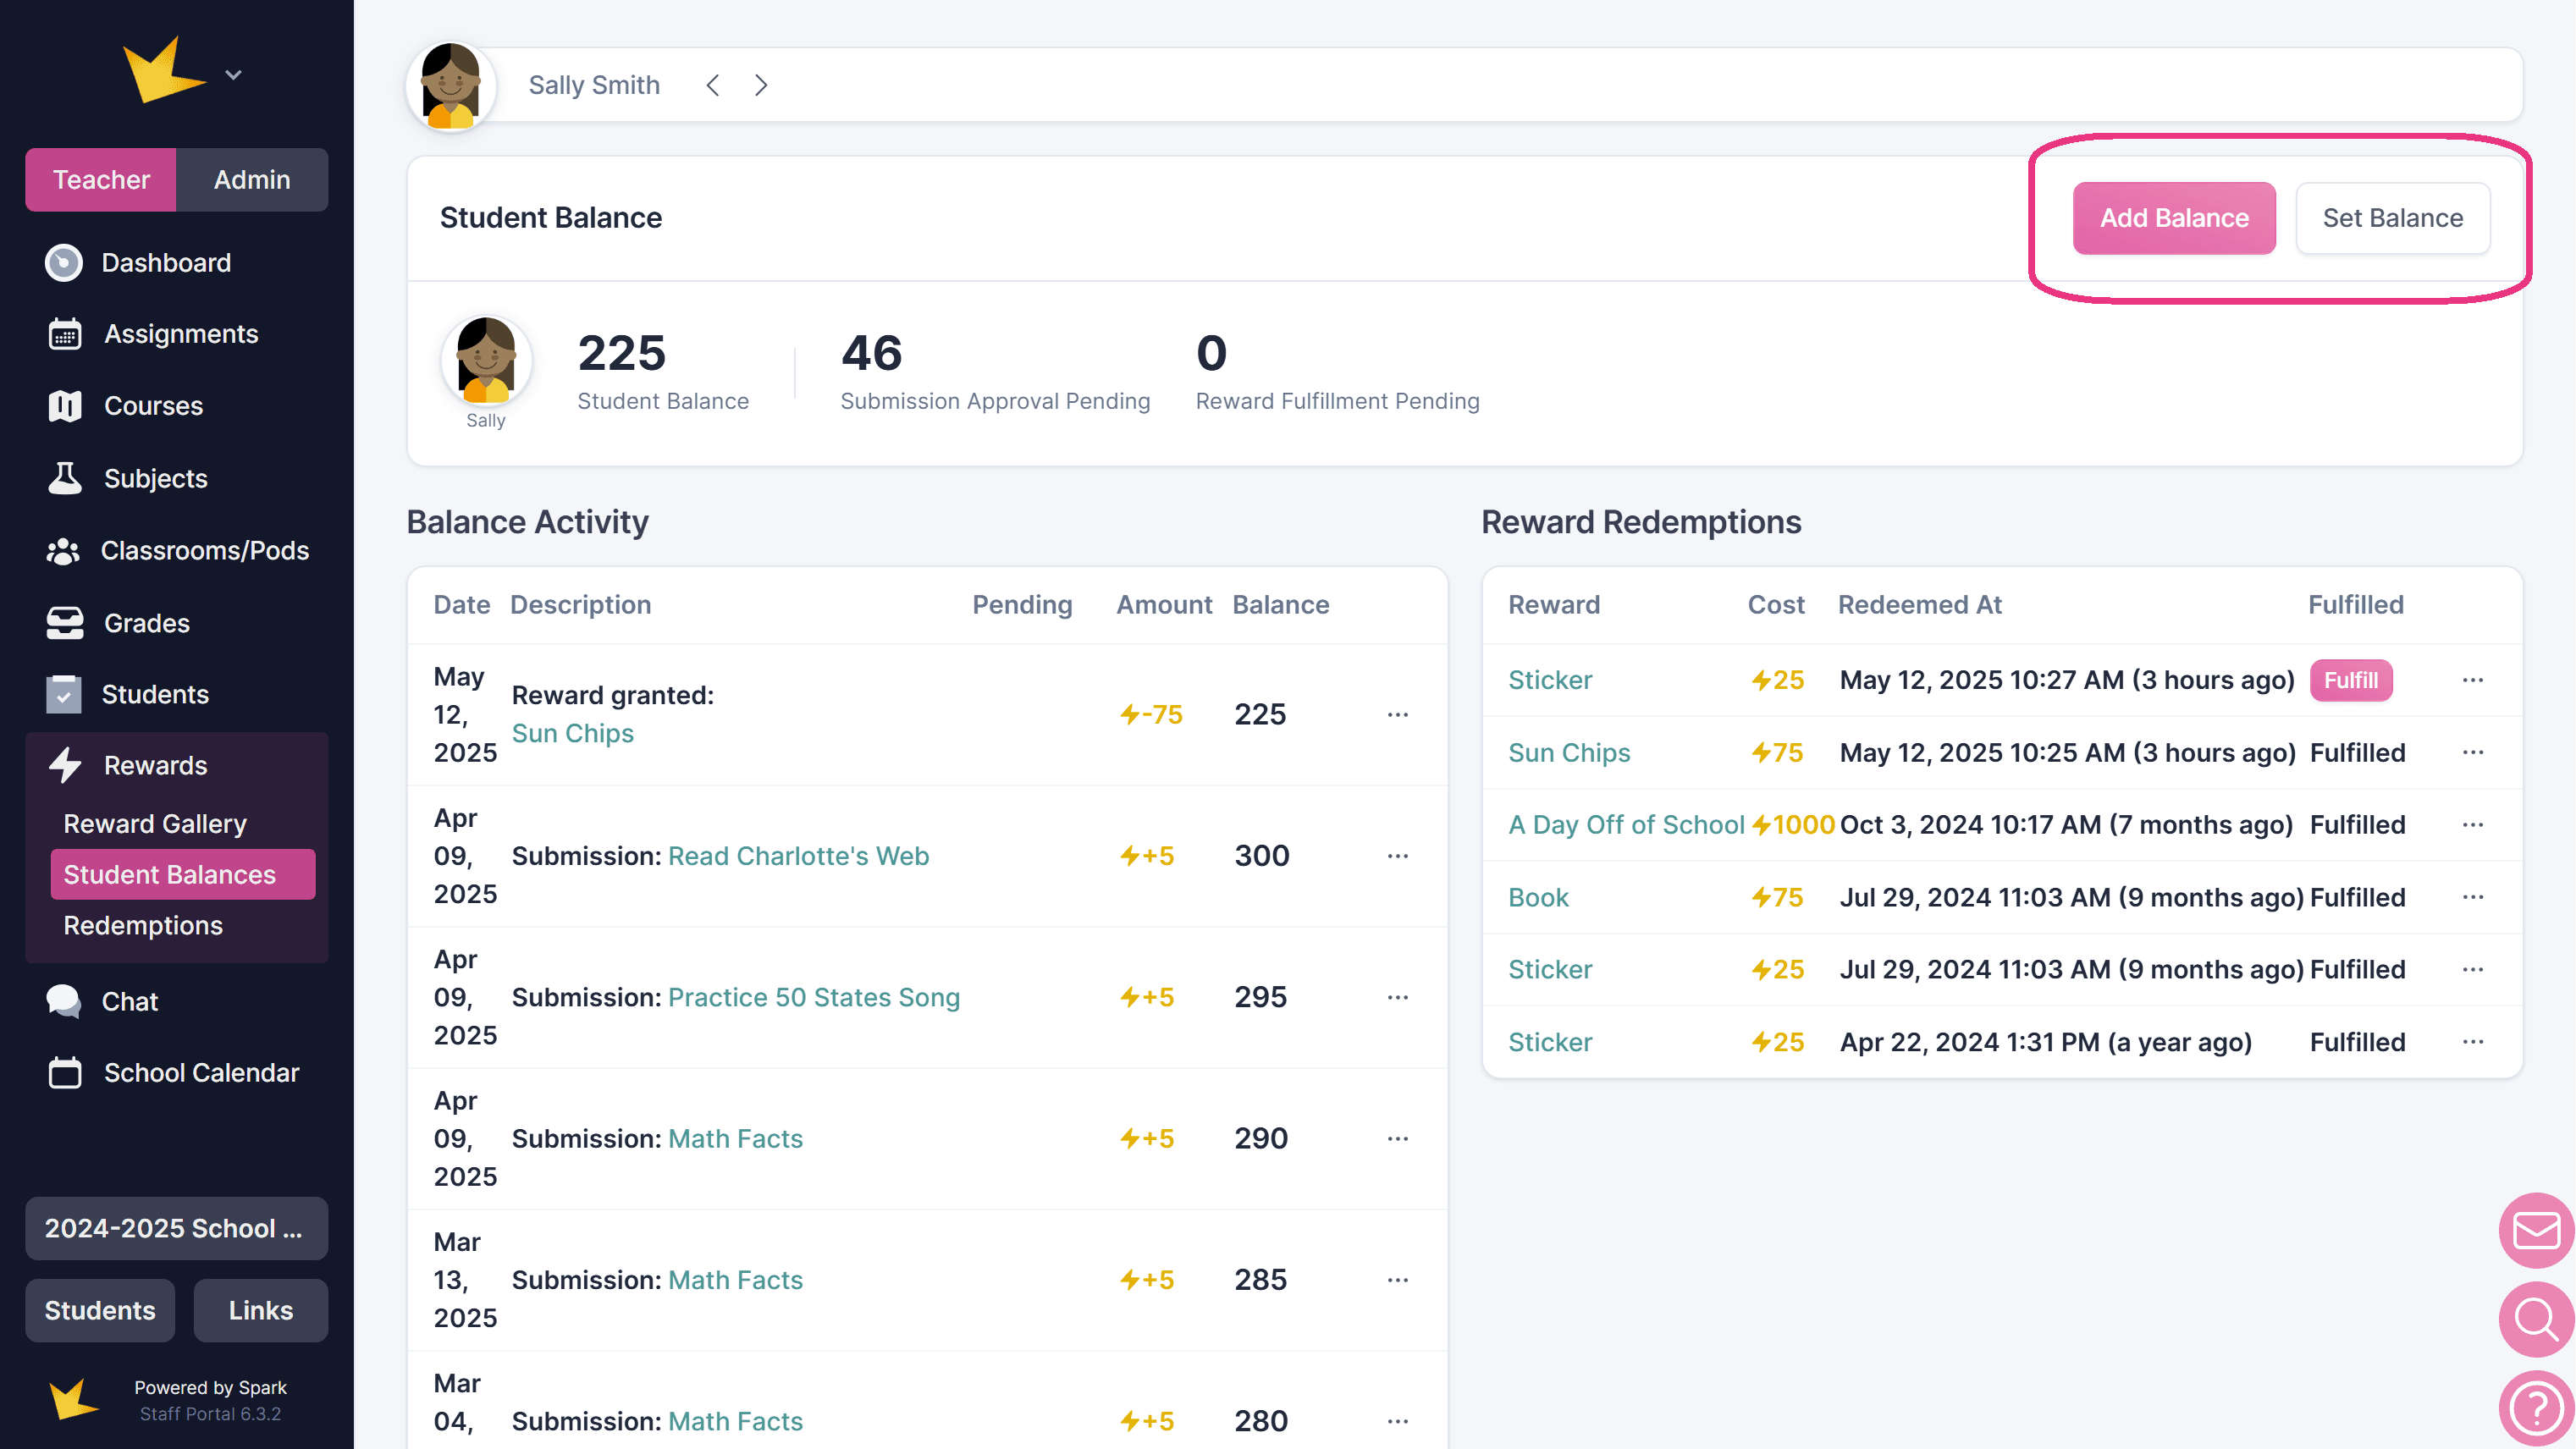Switch to Teacher mode toggle

click(x=101, y=180)
